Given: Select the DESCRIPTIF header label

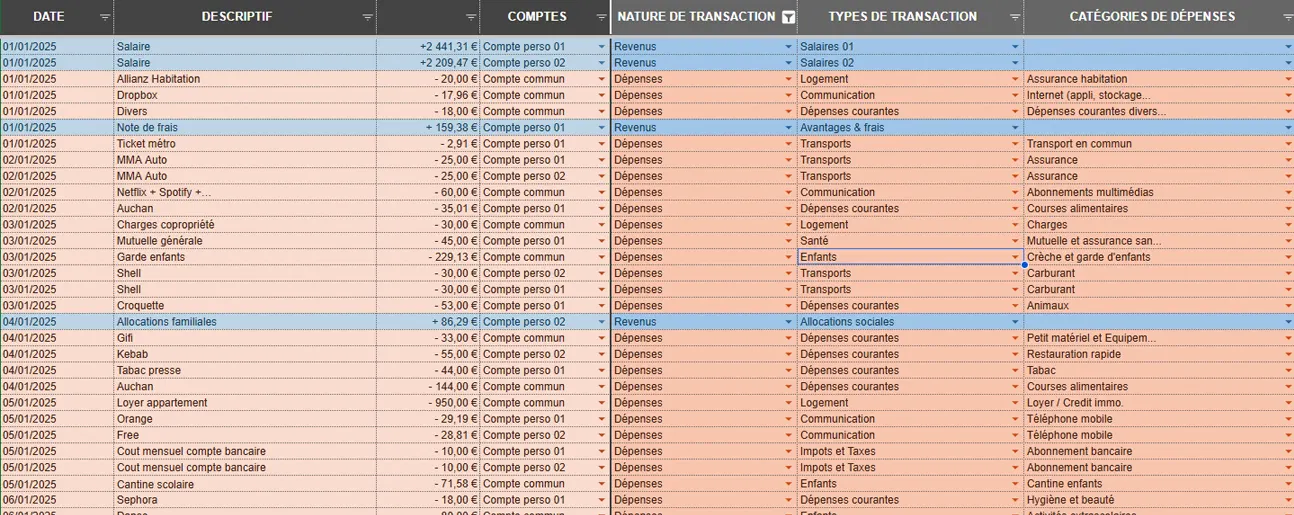Looking at the screenshot, I should pyautogui.click(x=237, y=17).
